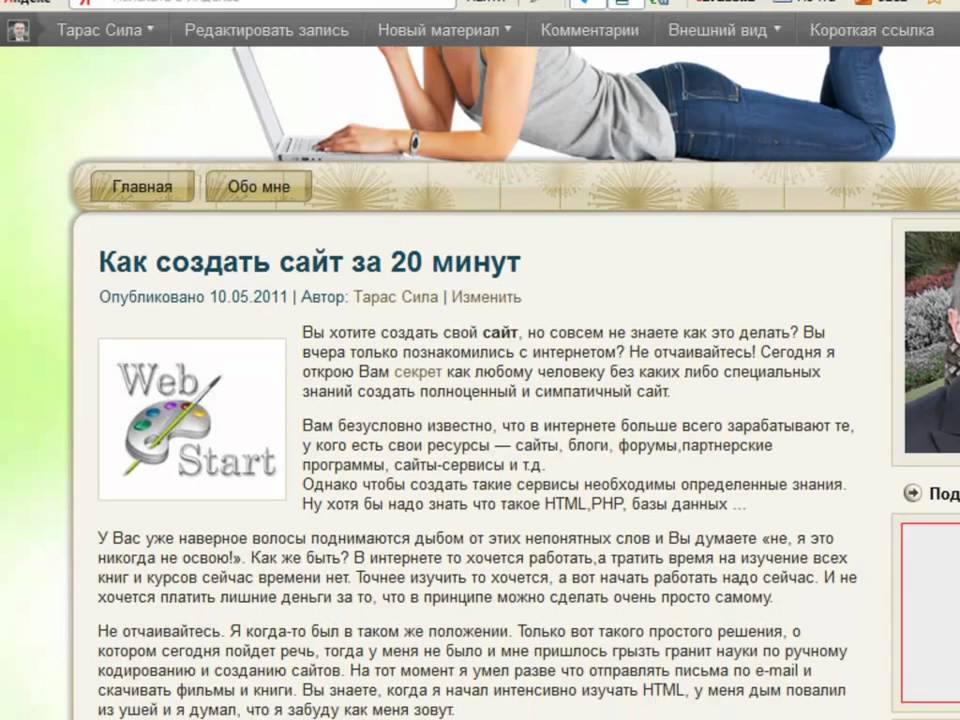This screenshot has height=720, width=960.
Task: Follow the секрет link in the article
Action: pos(418,372)
